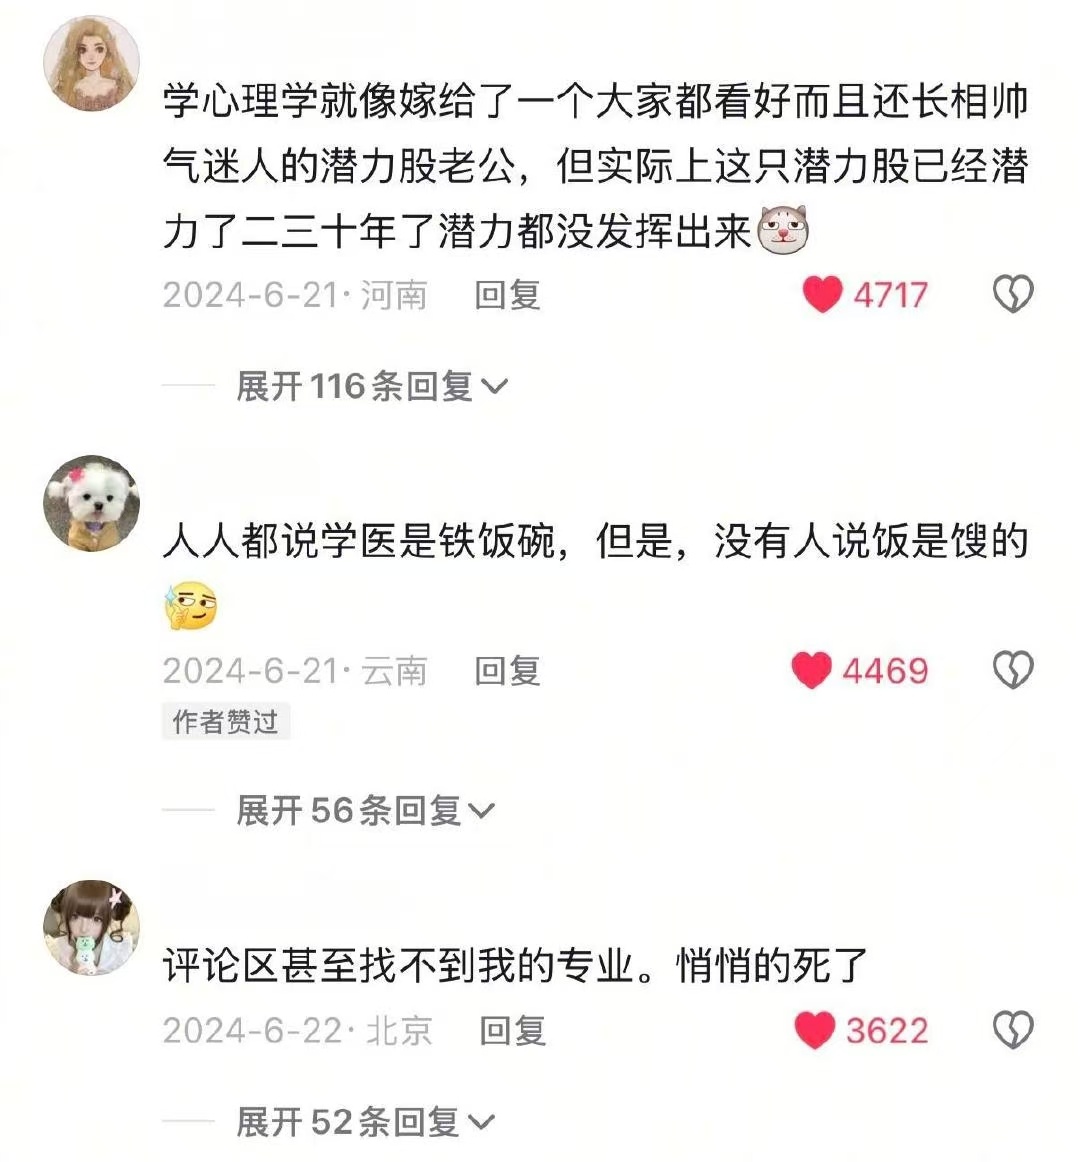
Task: Expand 52 replies on third comment
Action: point(365,1121)
